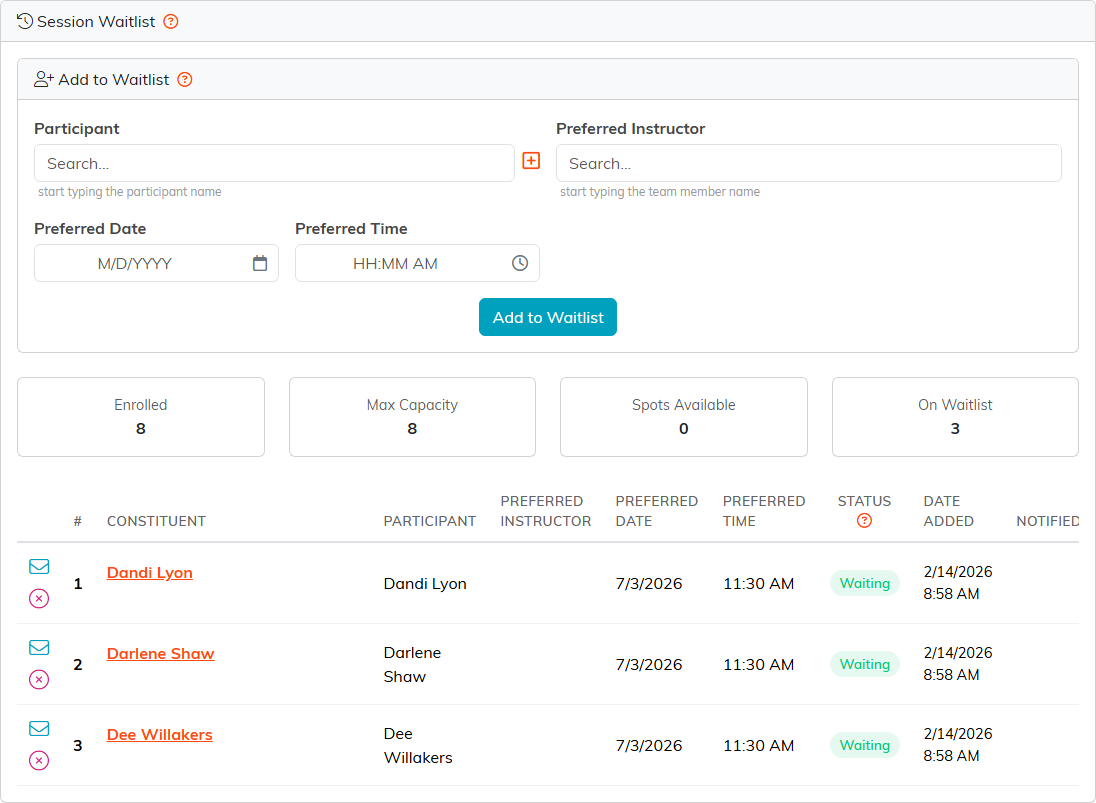Click the 'start typing the team member name' hint

tap(660, 191)
